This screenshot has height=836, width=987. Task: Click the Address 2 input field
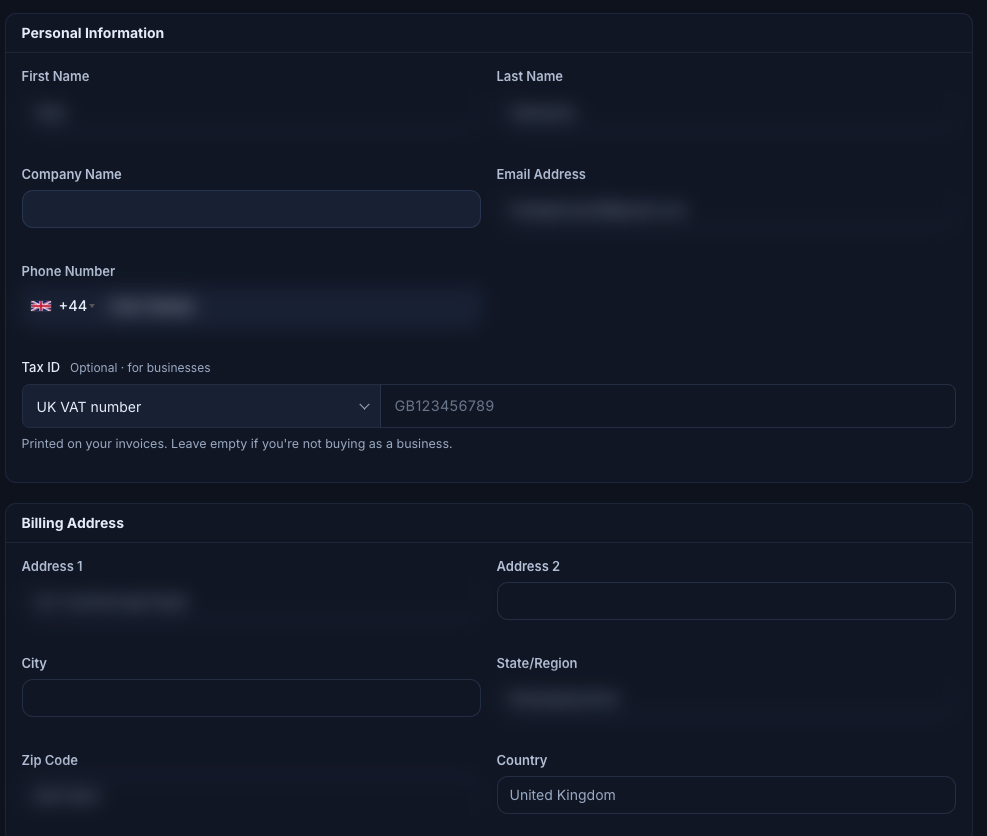click(x=726, y=601)
